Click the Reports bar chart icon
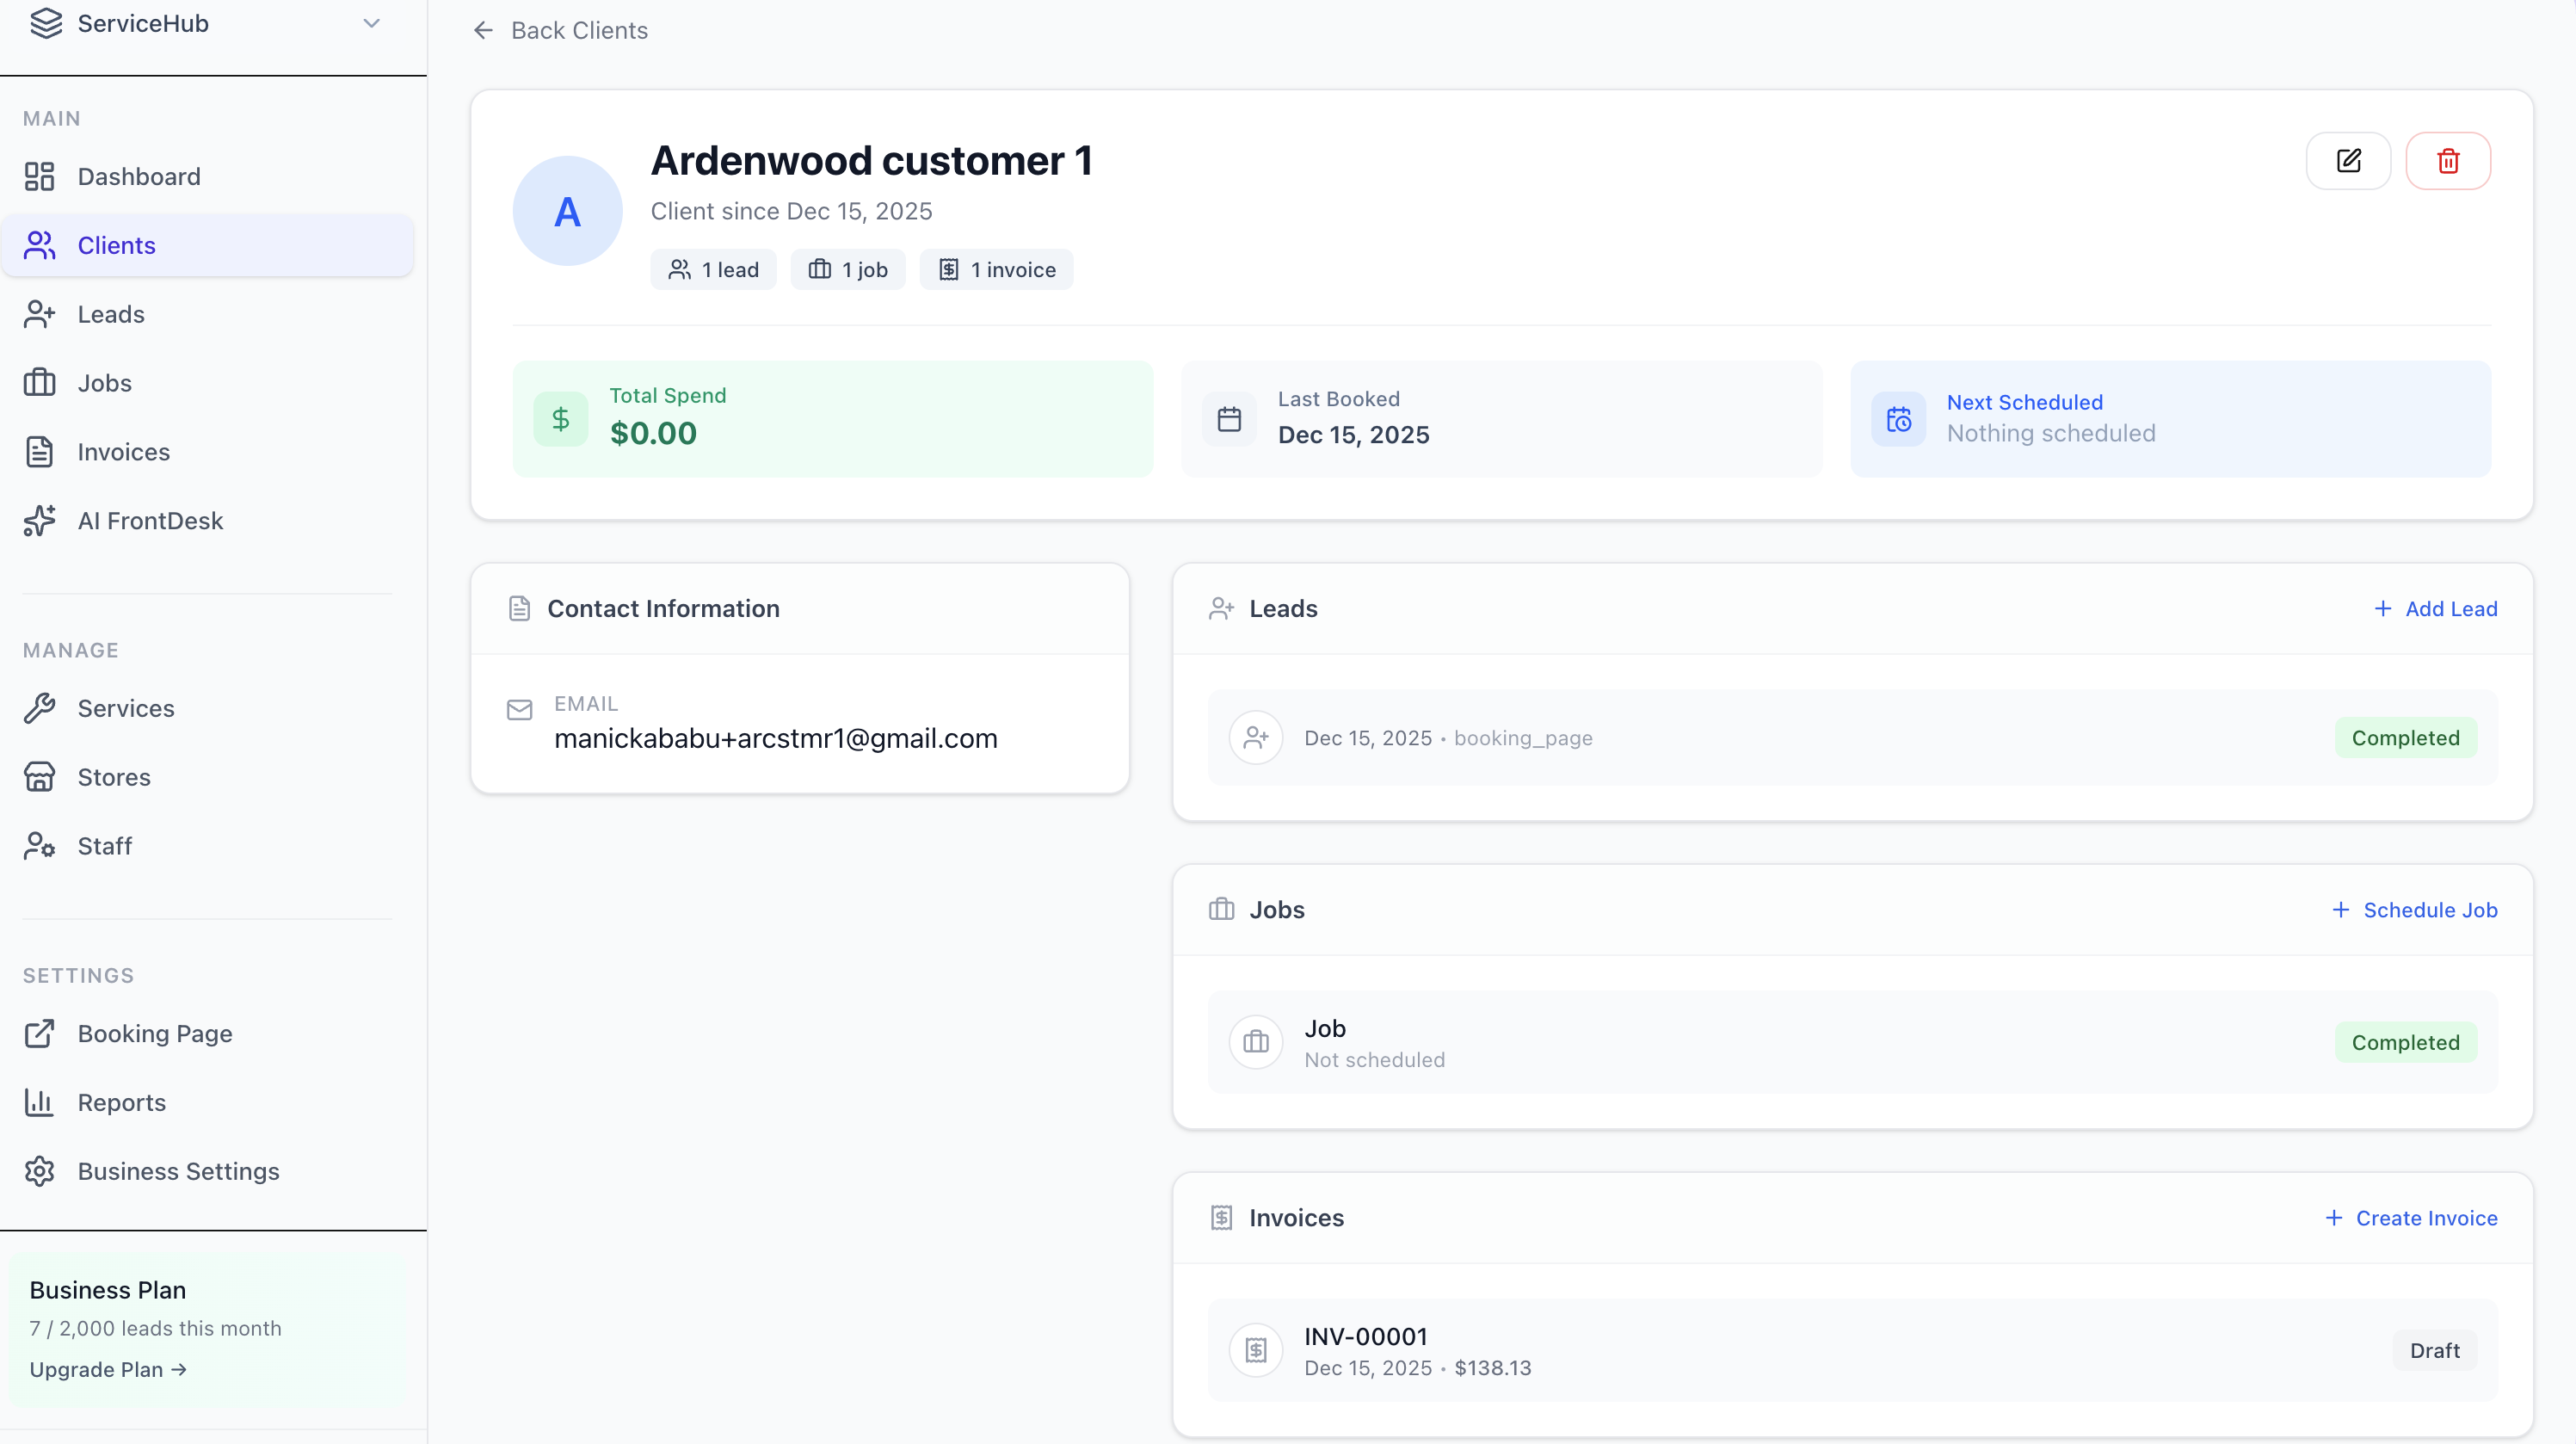Screen dimensions: 2576x1444 point(39,1102)
